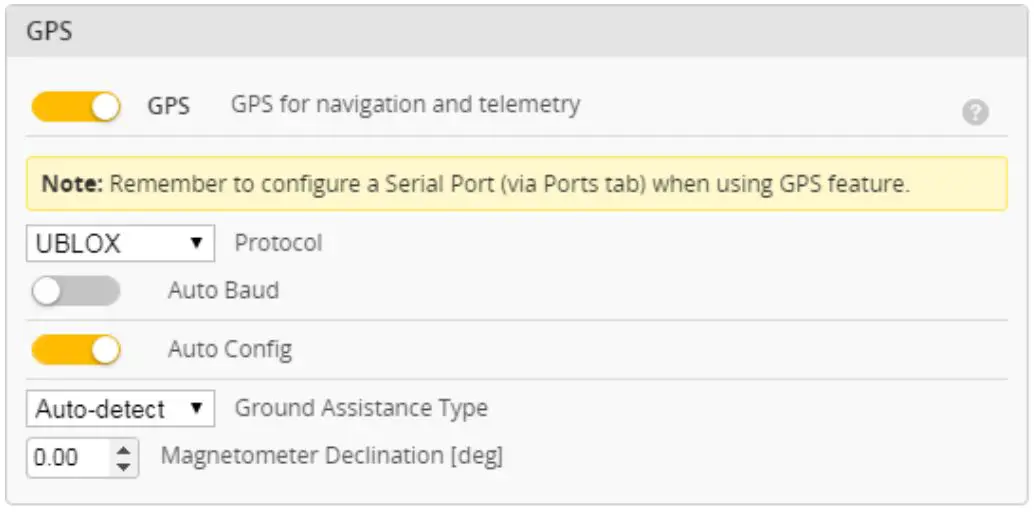The height and width of the screenshot is (512, 1034).
Task: Click the "Protocol" label
Action: point(278,243)
